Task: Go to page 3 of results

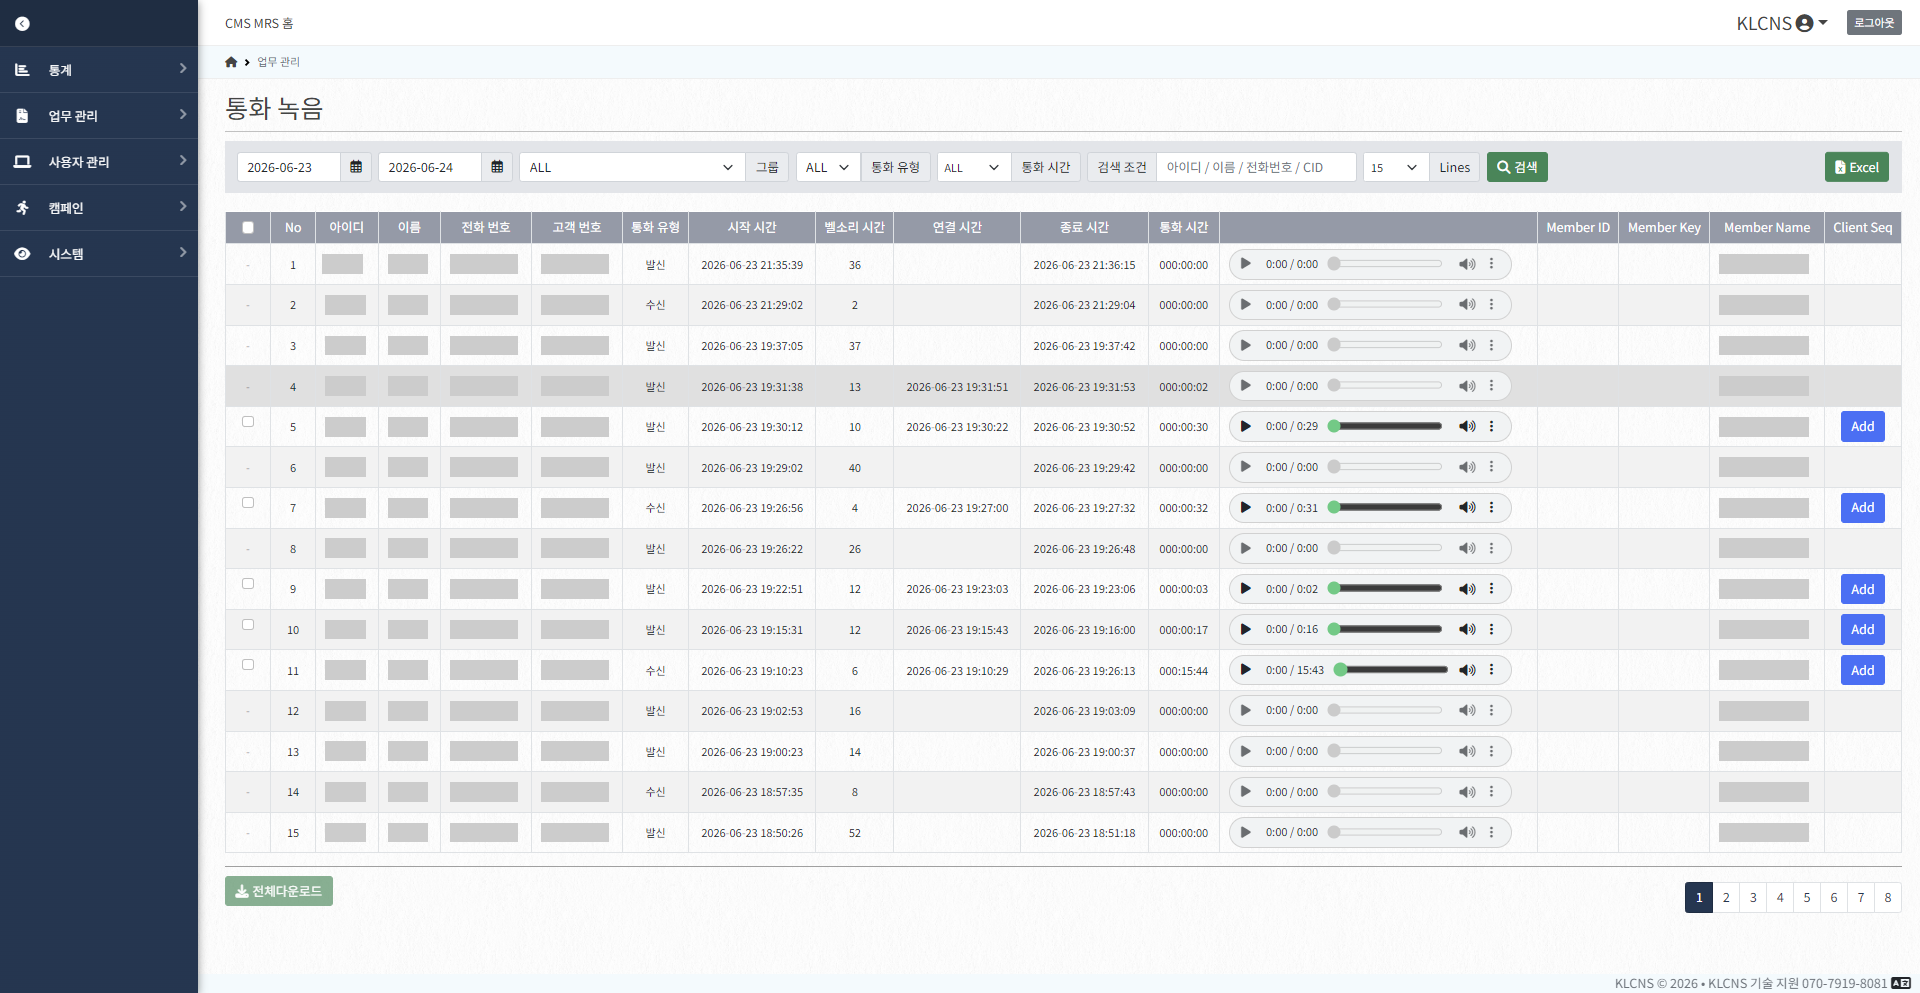Action: pos(1753,897)
